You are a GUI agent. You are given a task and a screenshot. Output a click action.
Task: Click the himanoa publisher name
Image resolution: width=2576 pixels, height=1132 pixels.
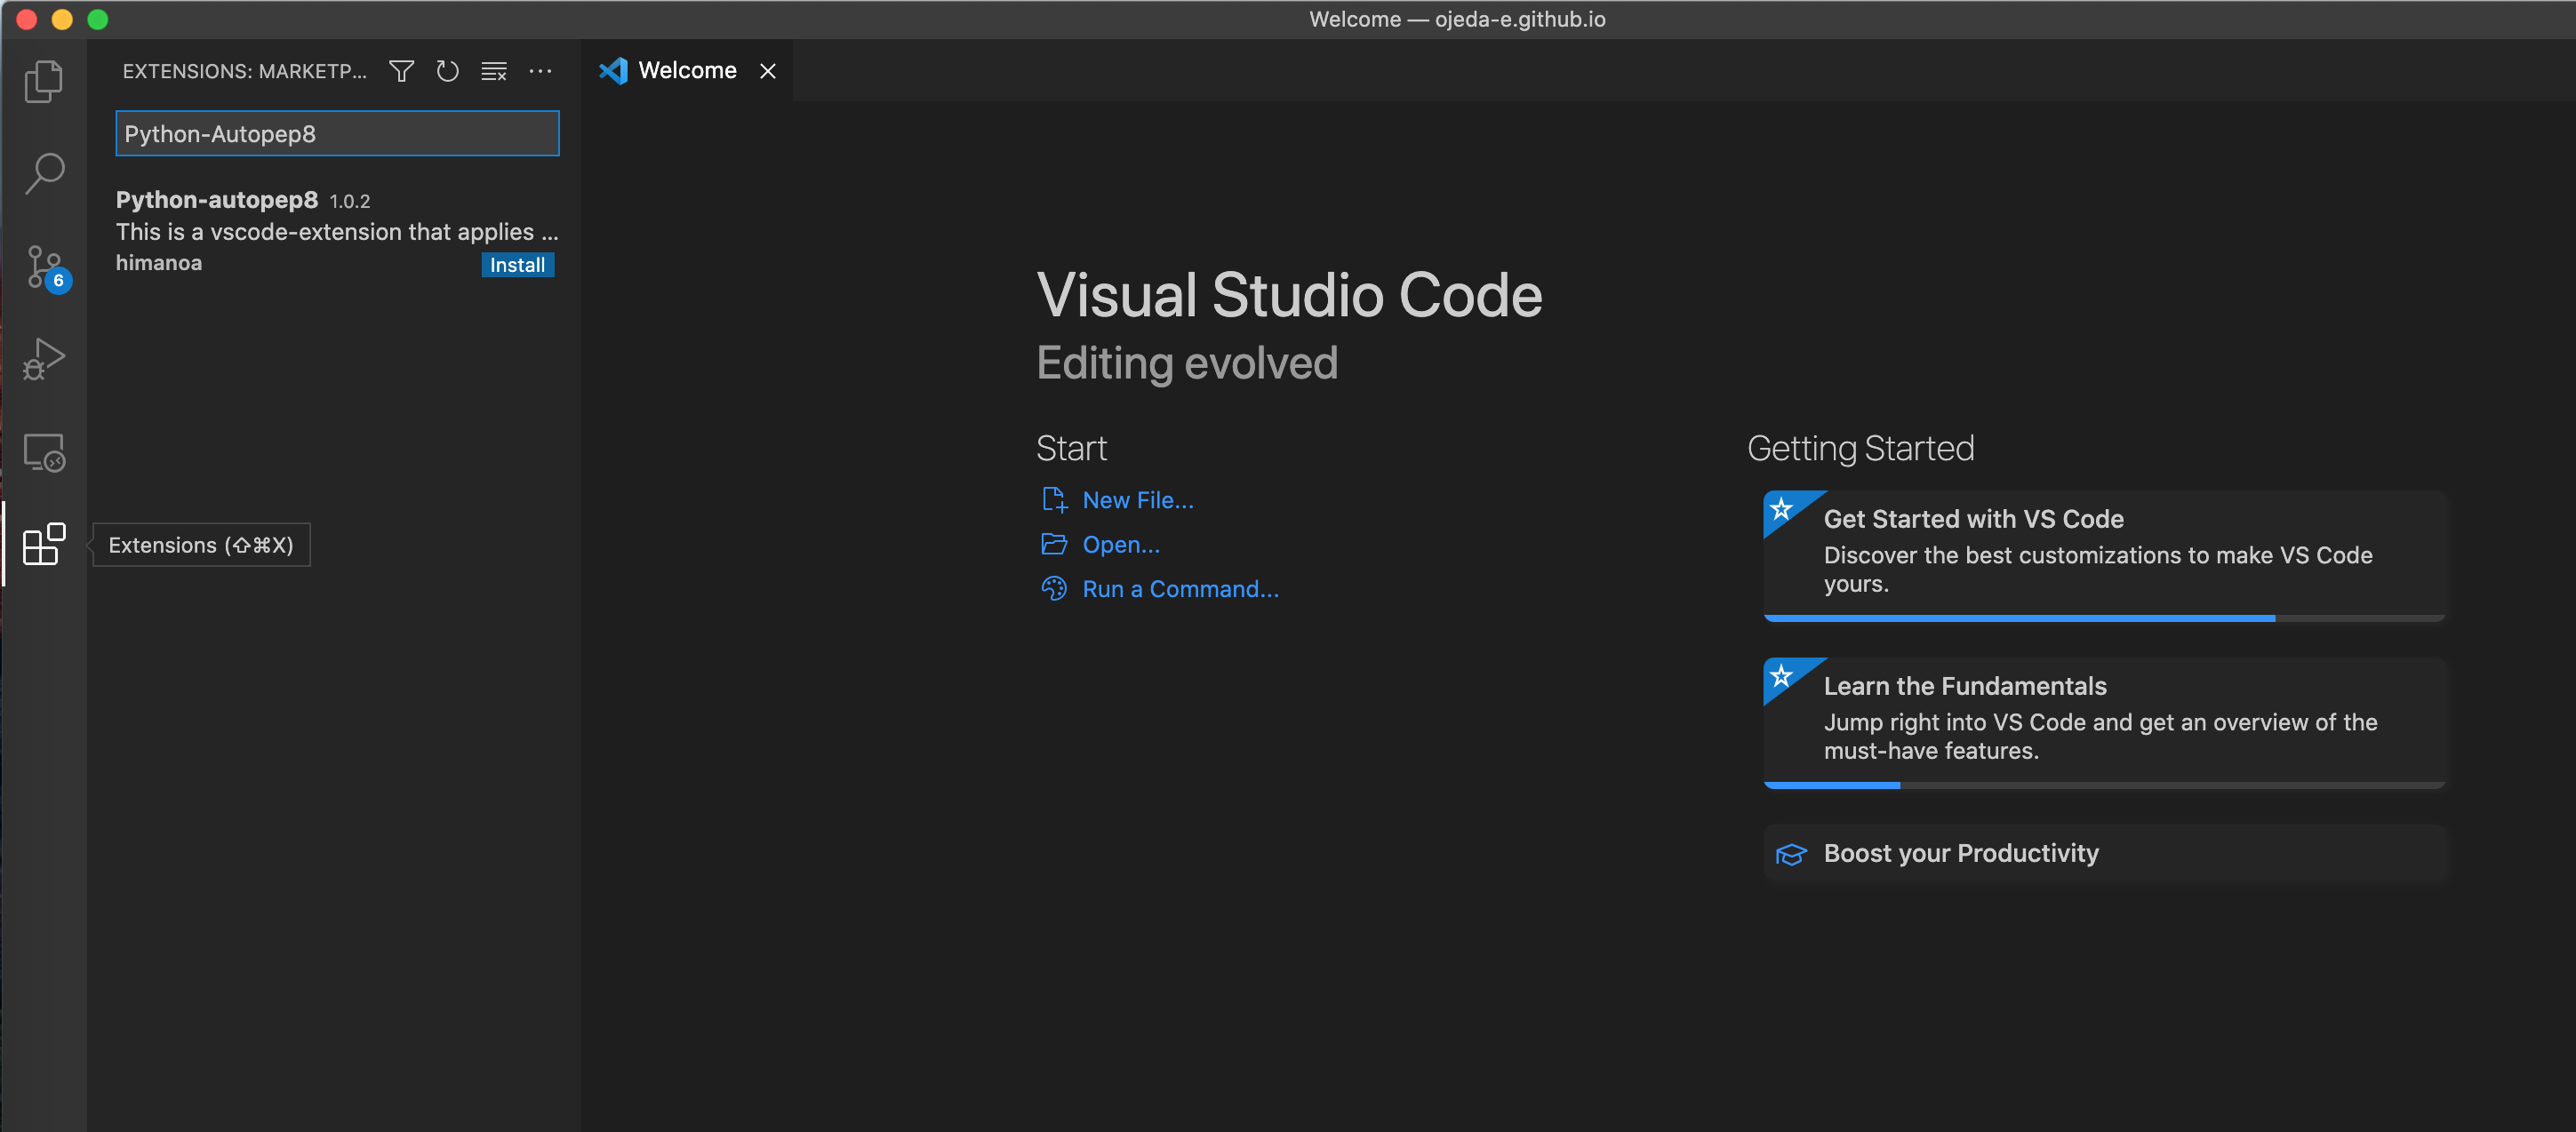159,263
